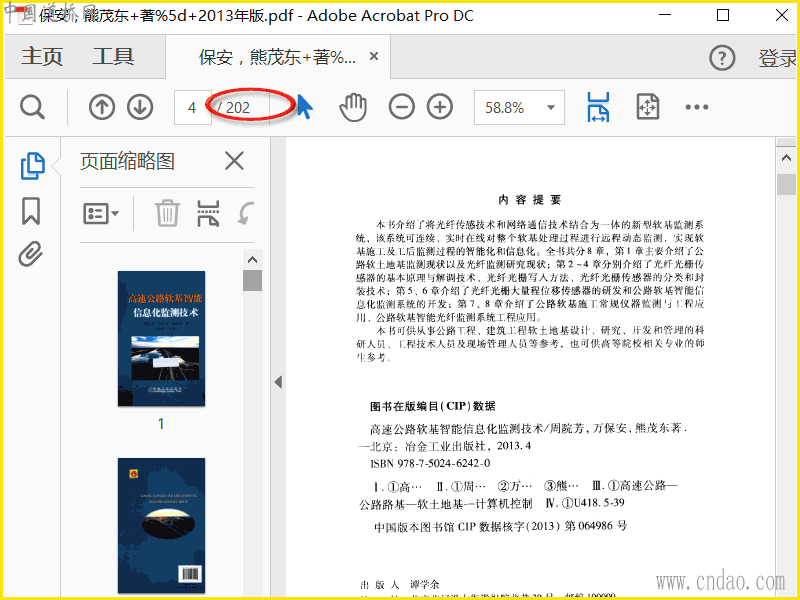Click the 登录 sign-in link

point(778,58)
